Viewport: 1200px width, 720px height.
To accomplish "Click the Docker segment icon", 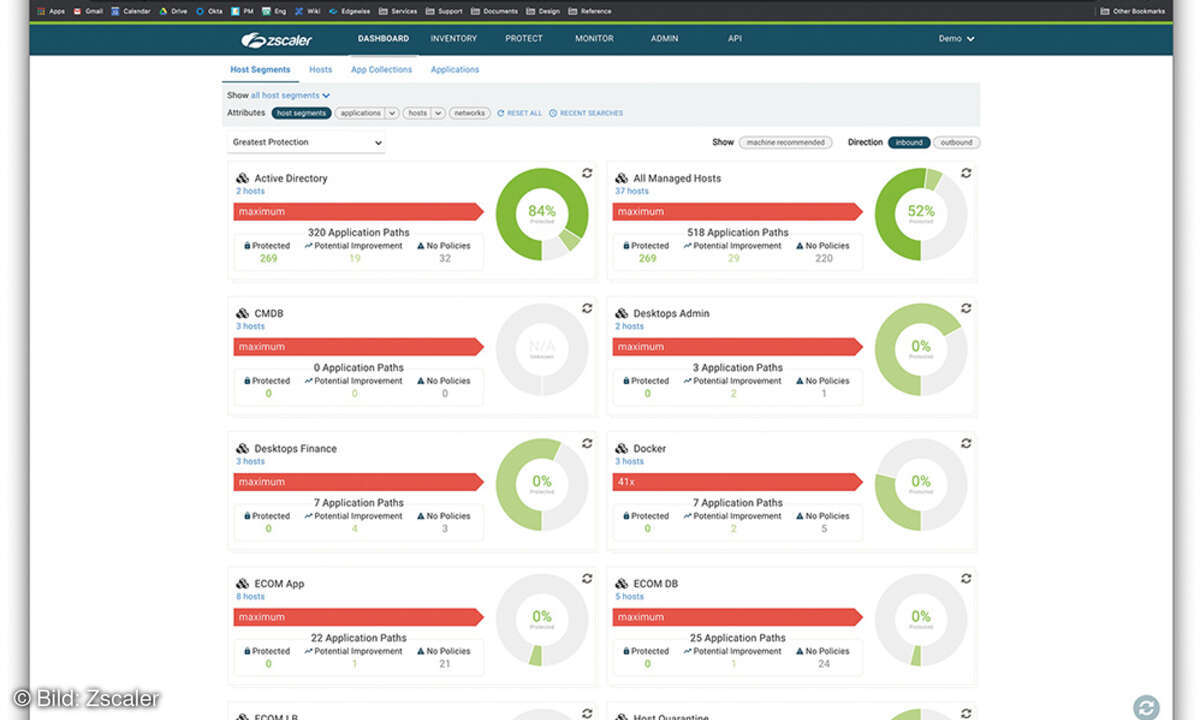I will (621, 448).
